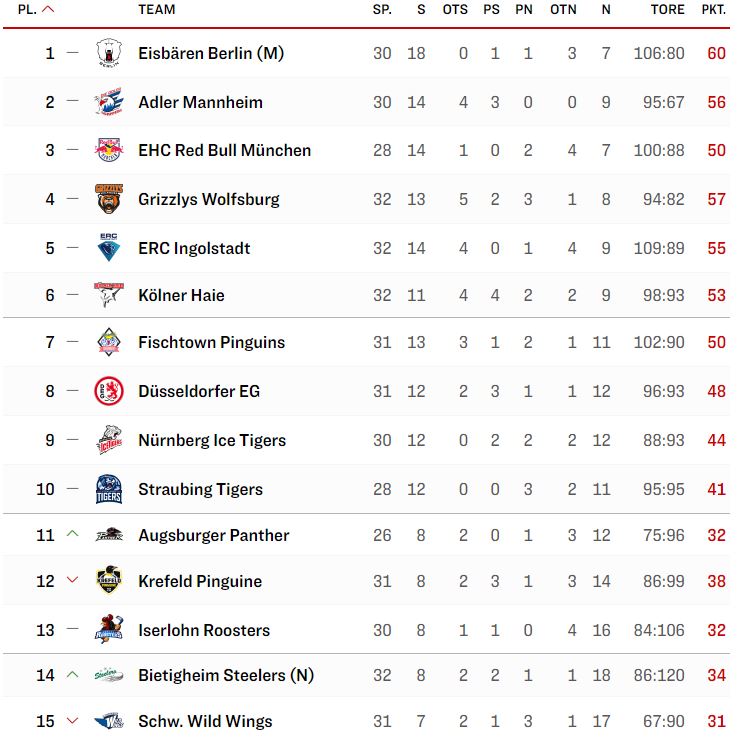Sort standings by PKT. column header

[x=713, y=10]
